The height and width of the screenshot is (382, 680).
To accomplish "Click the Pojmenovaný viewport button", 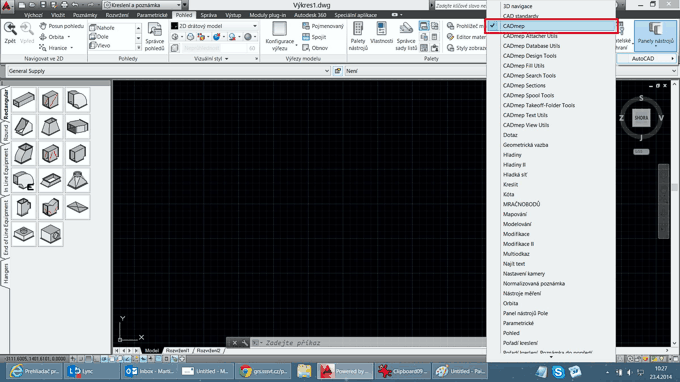I will [x=323, y=26].
